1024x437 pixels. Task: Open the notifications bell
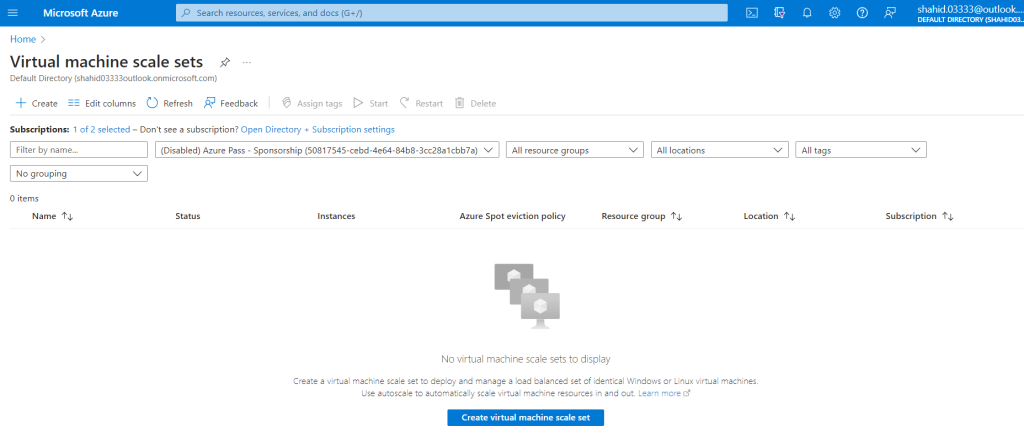807,13
